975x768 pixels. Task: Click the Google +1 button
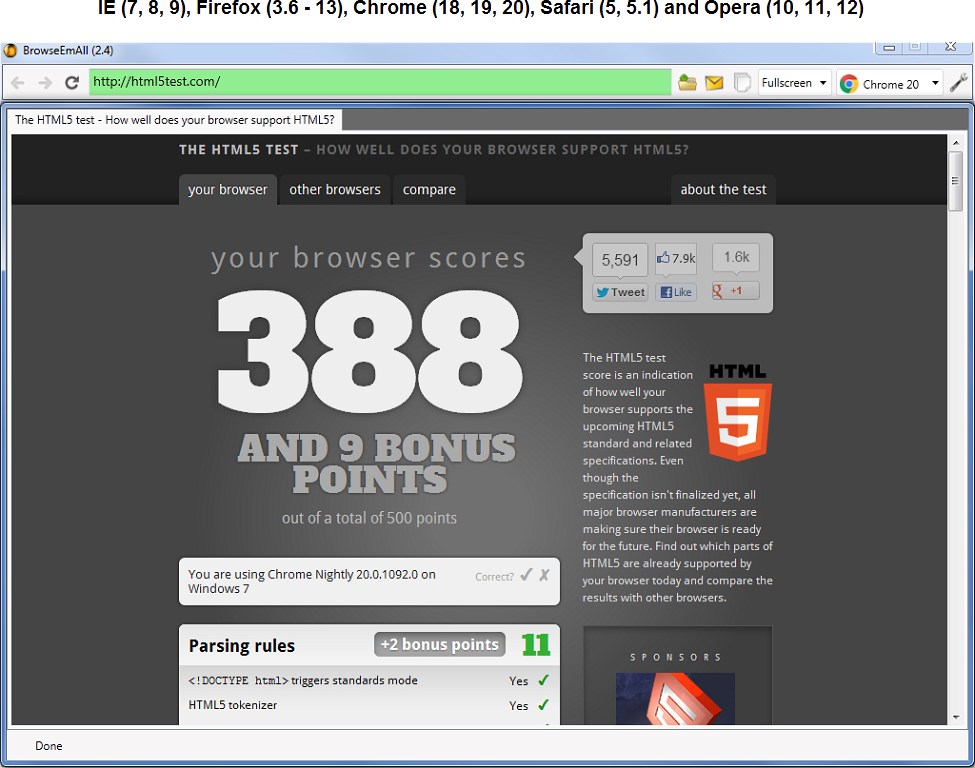tap(736, 290)
